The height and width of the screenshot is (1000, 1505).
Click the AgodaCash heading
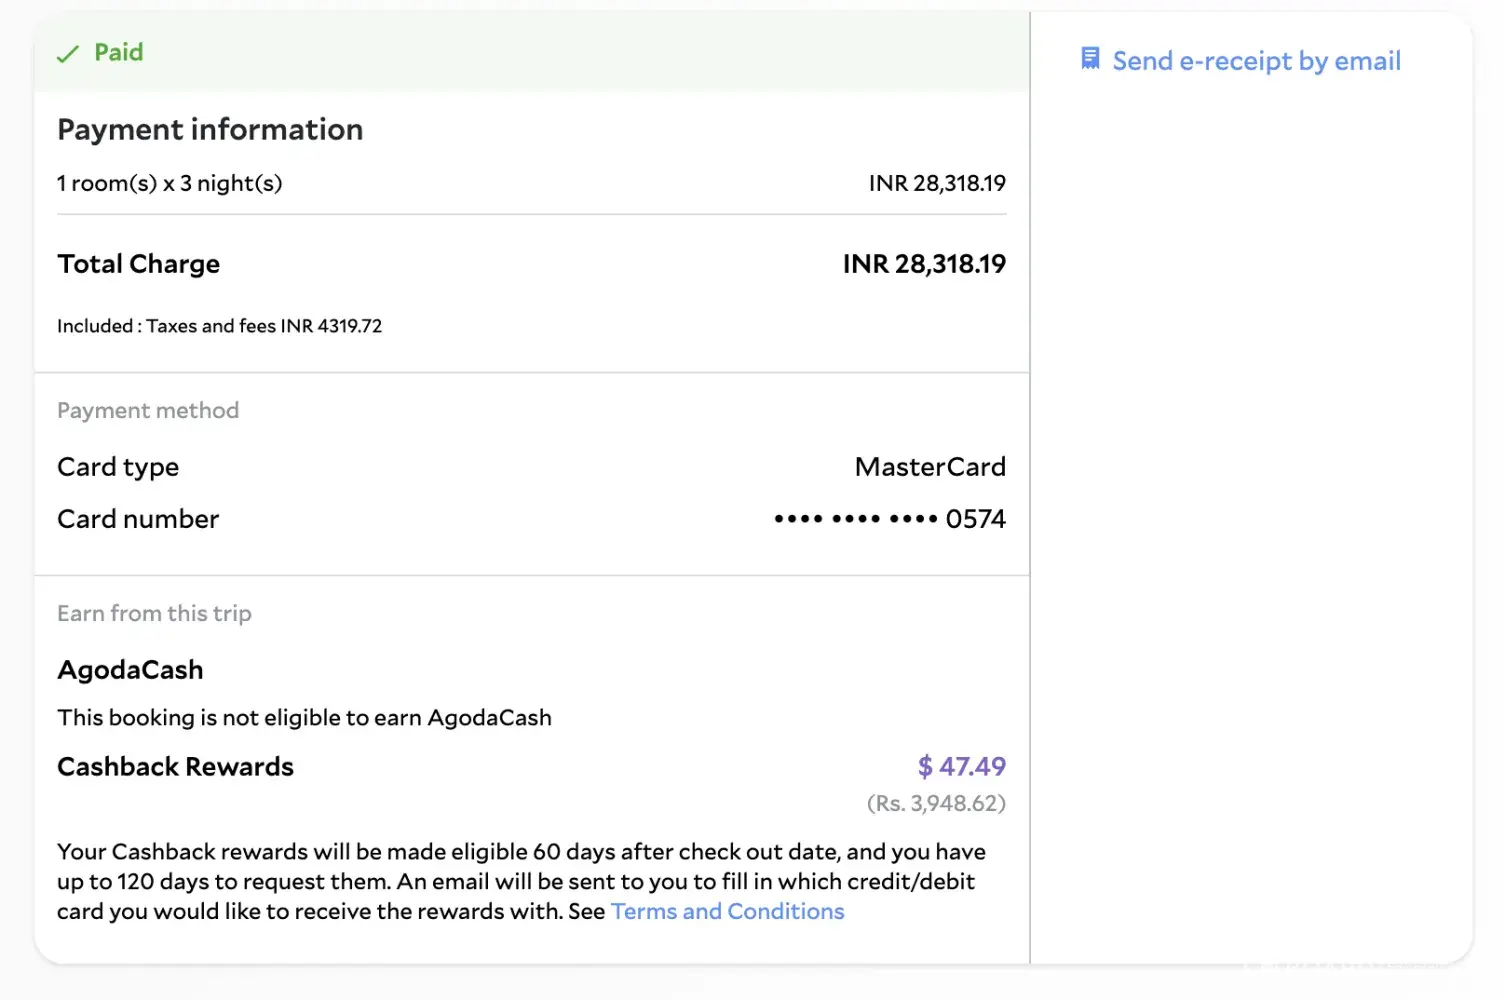coord(130,670)
